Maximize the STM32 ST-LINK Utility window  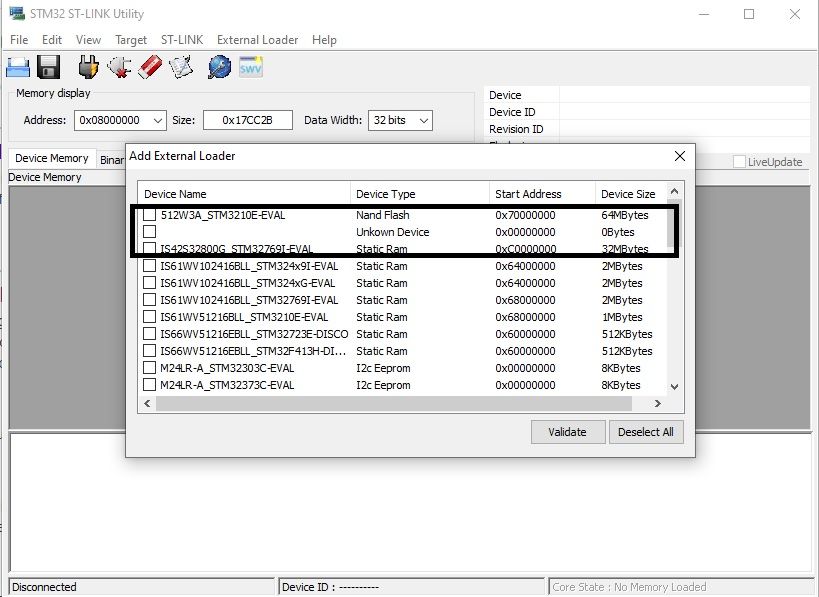click(749, 14)
